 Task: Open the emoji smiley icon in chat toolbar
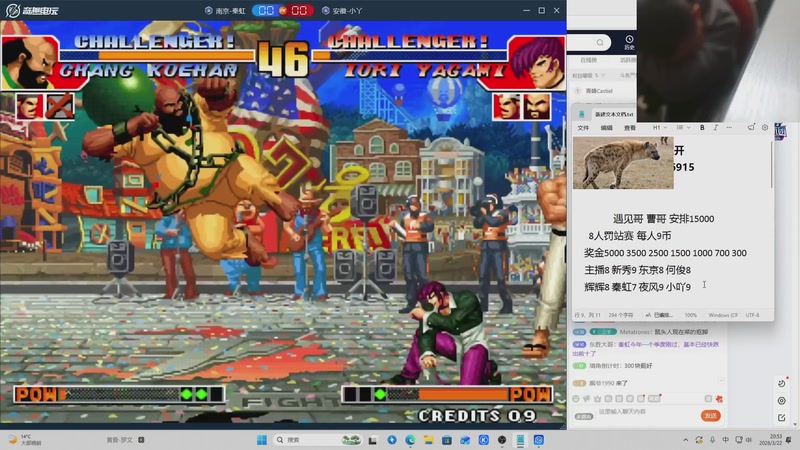(576, 398)
